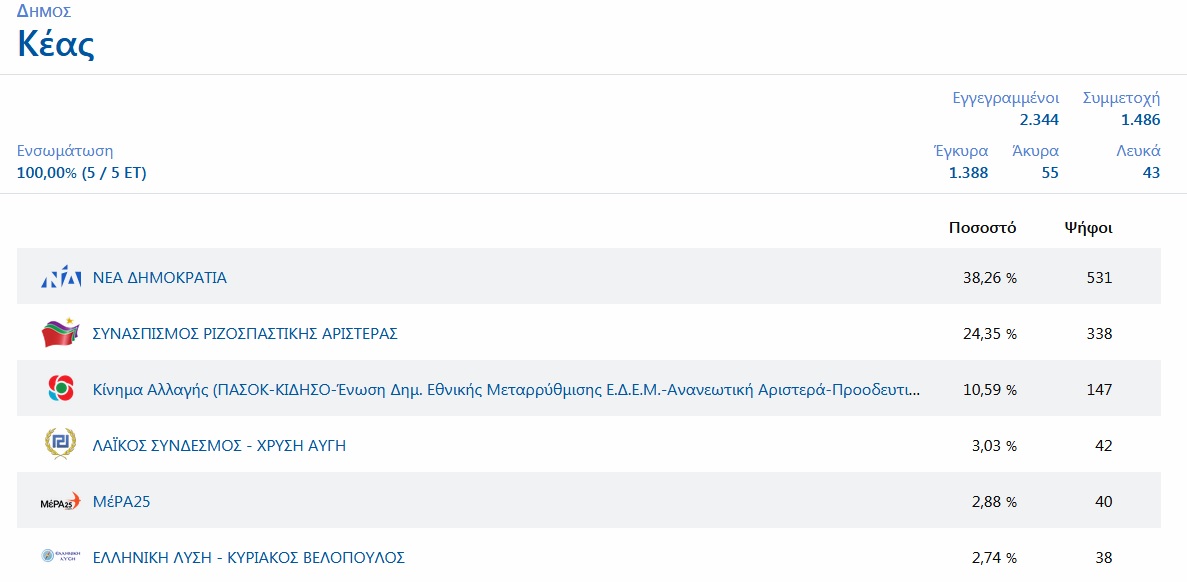Open ΛΑΪΚΟΣ ΣΥΝΔΕΣΜΟΣ - ΧΡΥΣΗ ΑΥΓΗ link
The width and height of the screenshot is (1187, 582).
[219, 446]
